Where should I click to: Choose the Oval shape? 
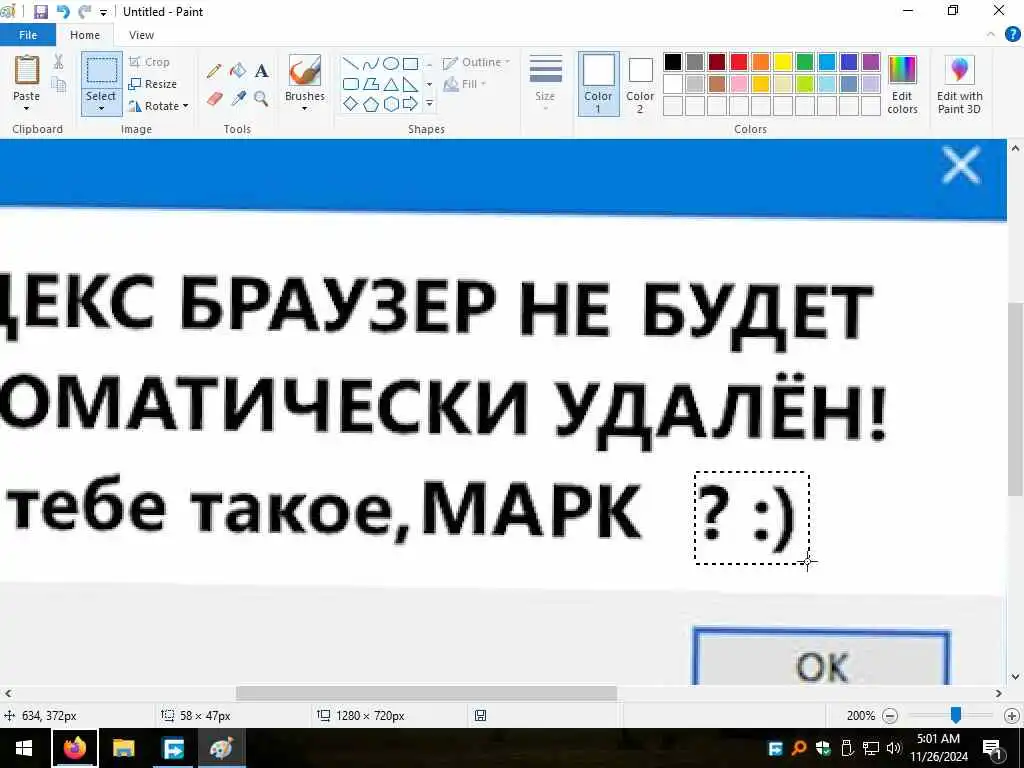[391, 63]
